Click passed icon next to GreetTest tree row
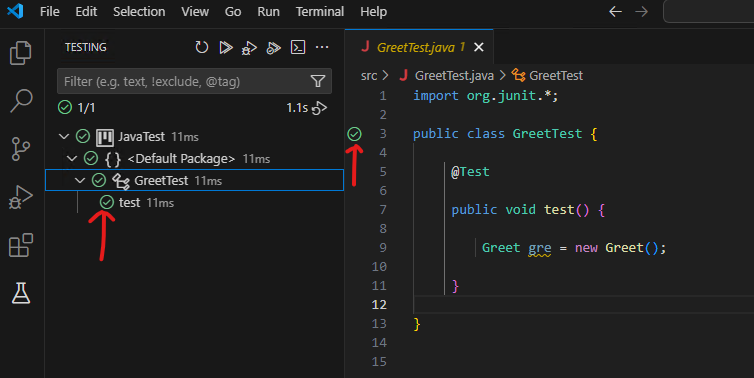Viewport: 754px width, 378px height. pyautogui.click(x=99, y=180)
